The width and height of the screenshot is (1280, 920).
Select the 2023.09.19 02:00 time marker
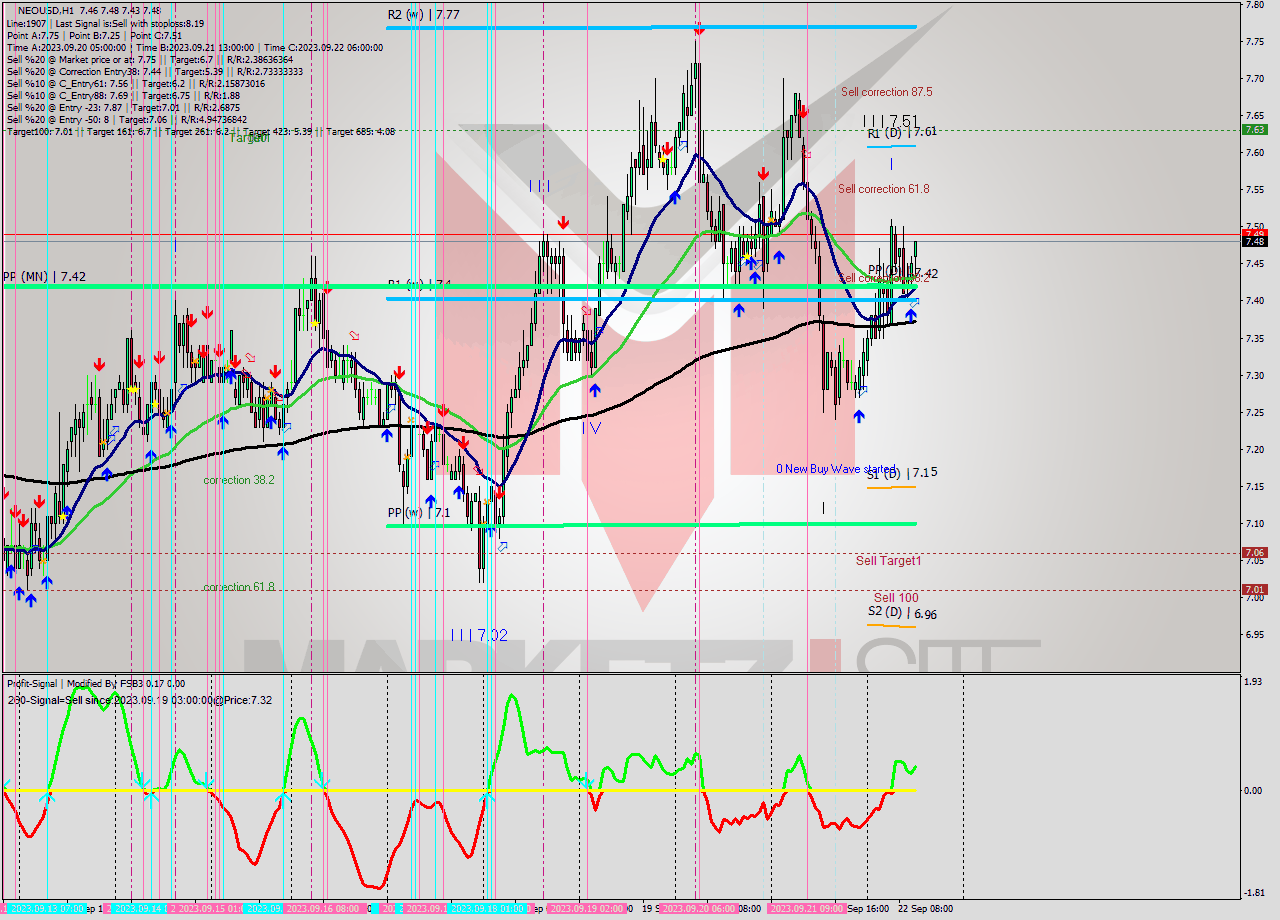click(x=587, y=909)
